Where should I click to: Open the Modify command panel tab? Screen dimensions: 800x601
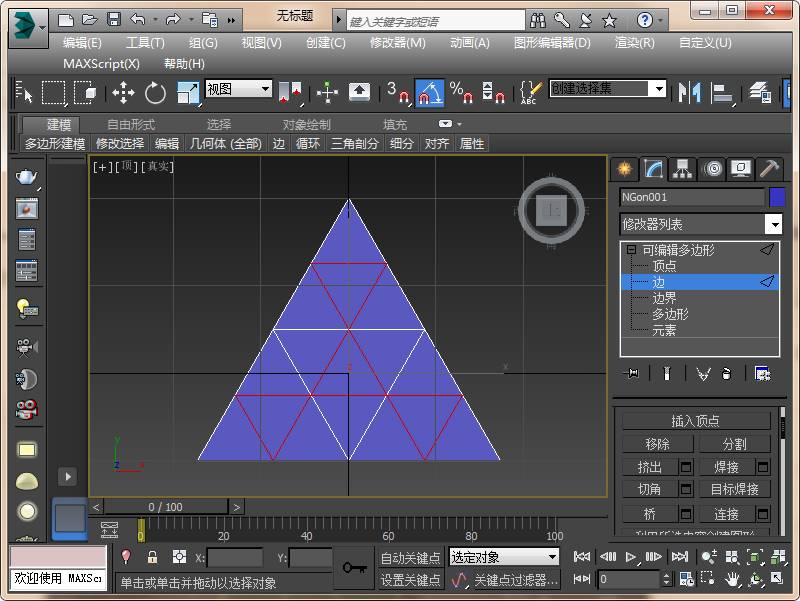click(x=653, y=168)
